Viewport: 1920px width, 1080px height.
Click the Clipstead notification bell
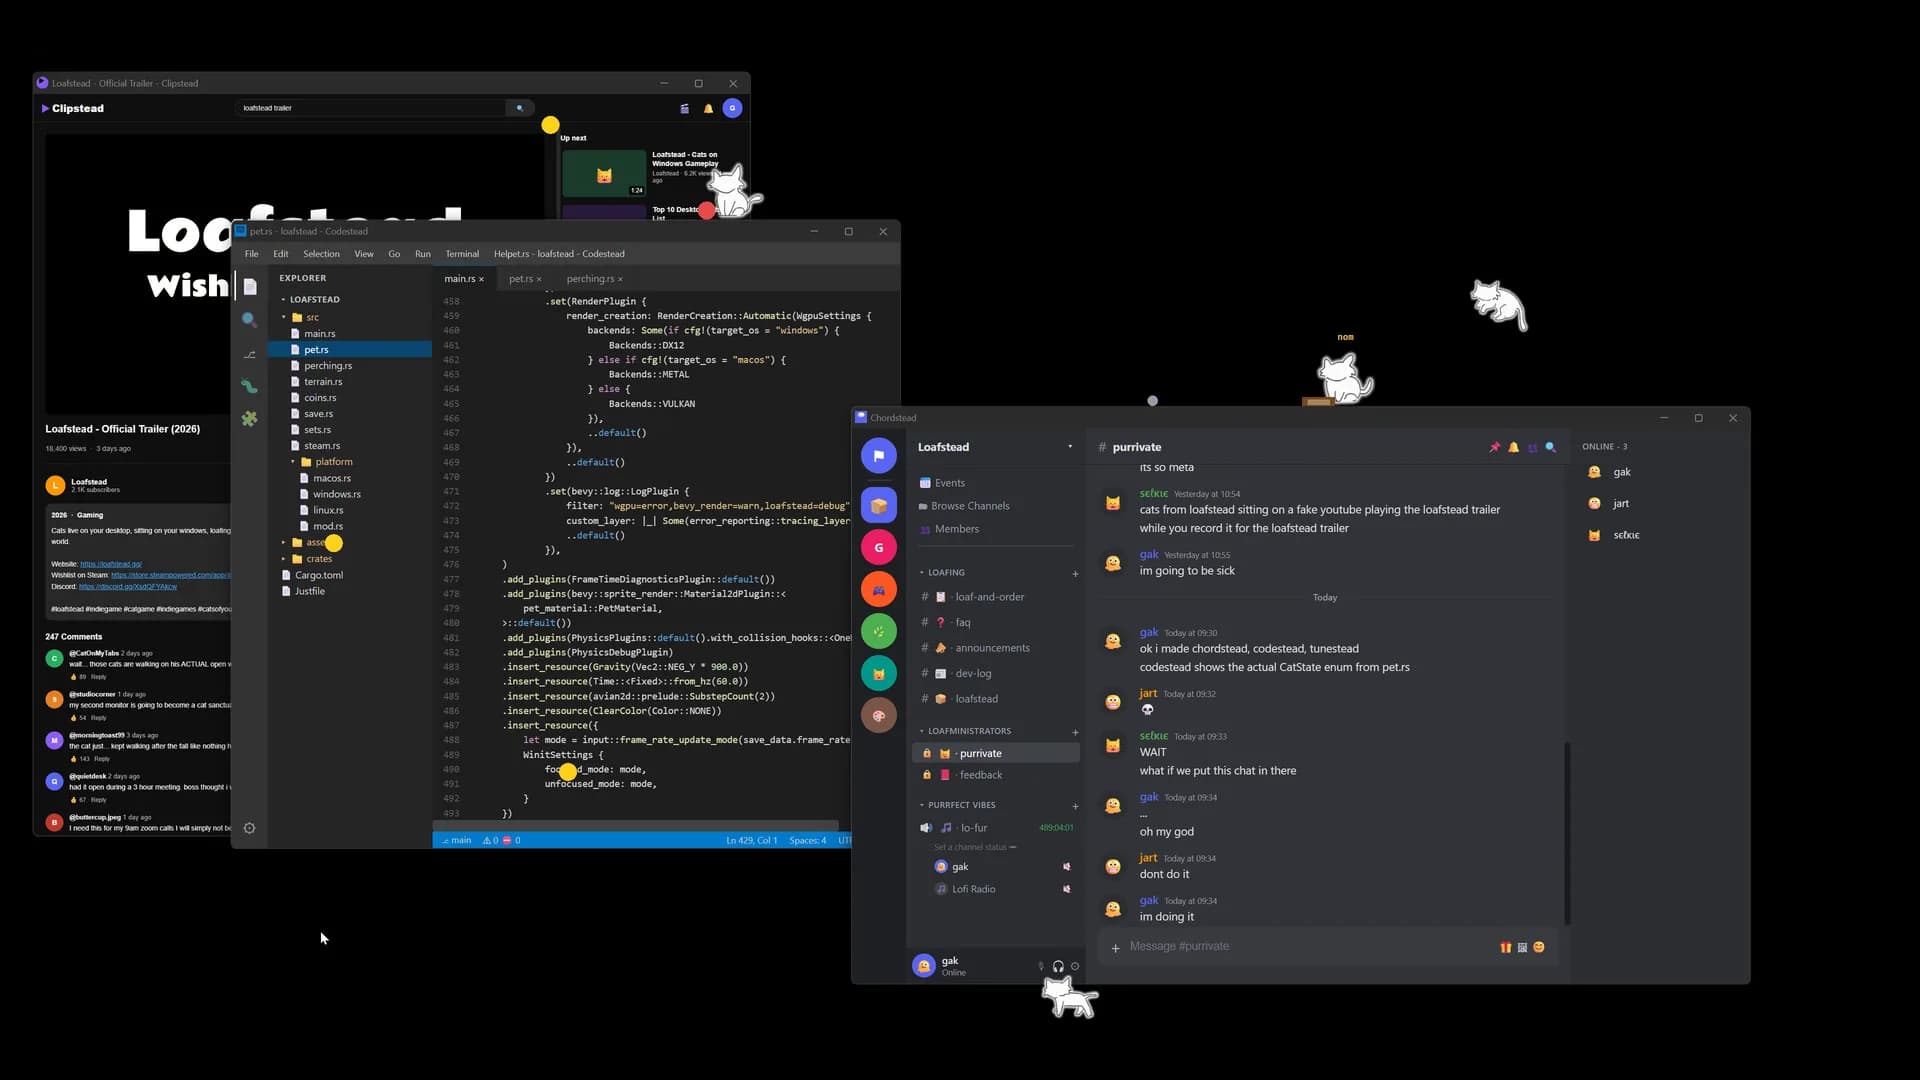click(x=708, y=108)
